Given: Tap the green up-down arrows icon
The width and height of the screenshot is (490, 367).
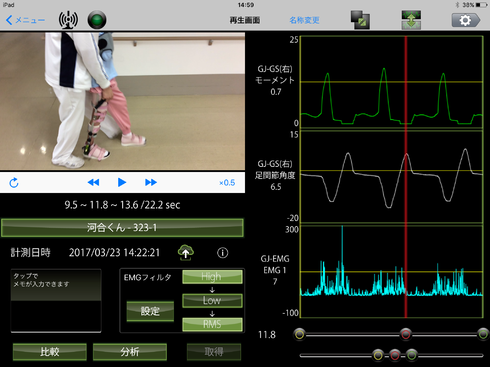Looking at the screenshot, I should [411, 20].
